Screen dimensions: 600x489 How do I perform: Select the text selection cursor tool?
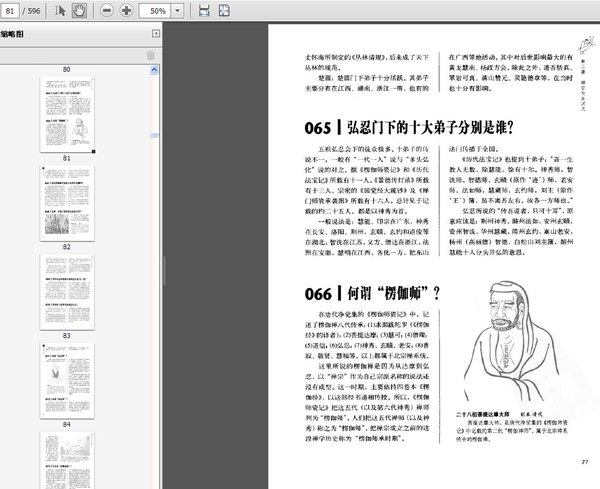pyautogui.click(x=60, y=11)
